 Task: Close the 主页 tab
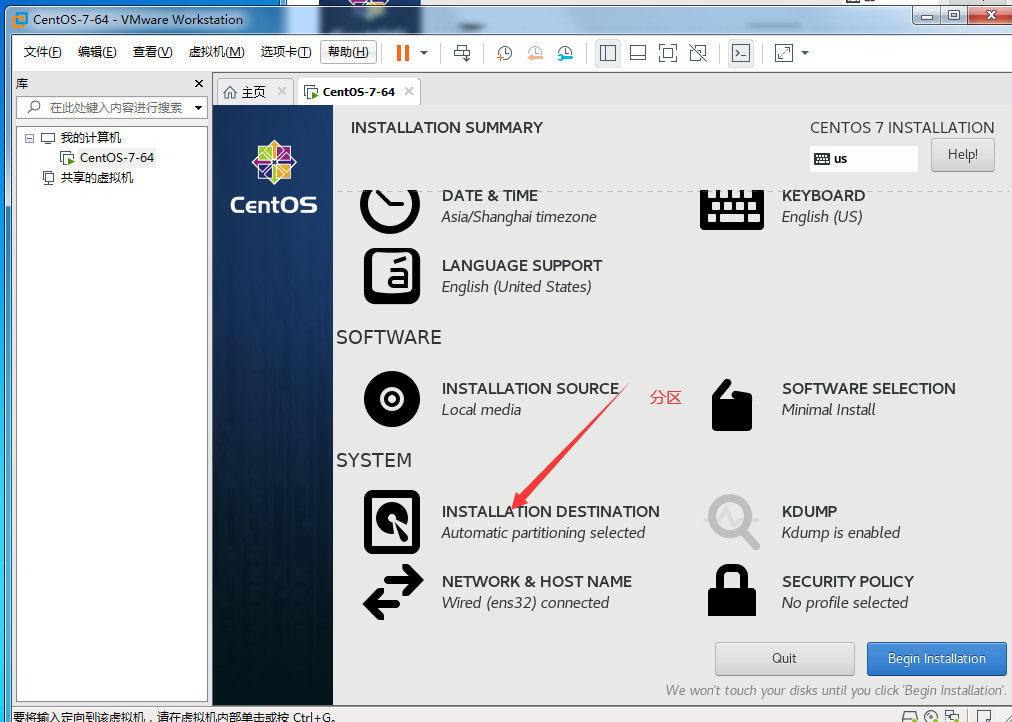(282, 91)
